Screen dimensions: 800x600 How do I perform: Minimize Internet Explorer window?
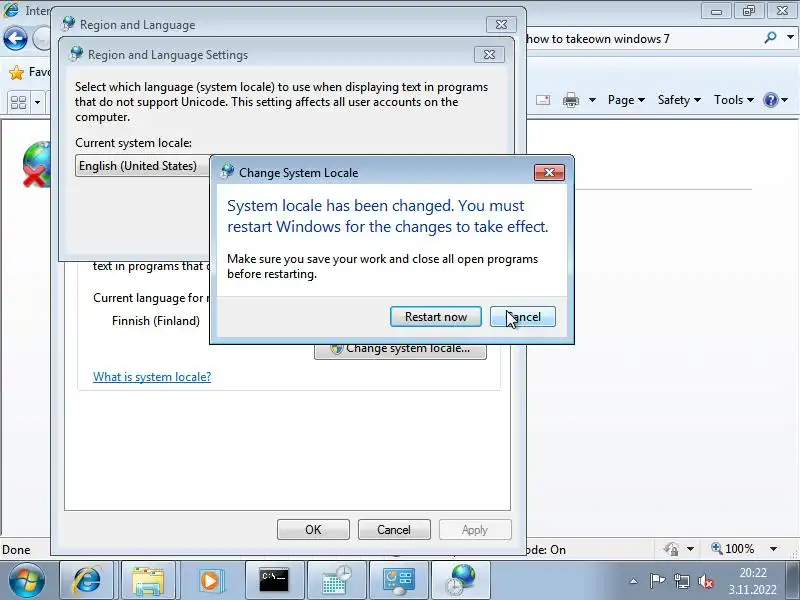716,11
